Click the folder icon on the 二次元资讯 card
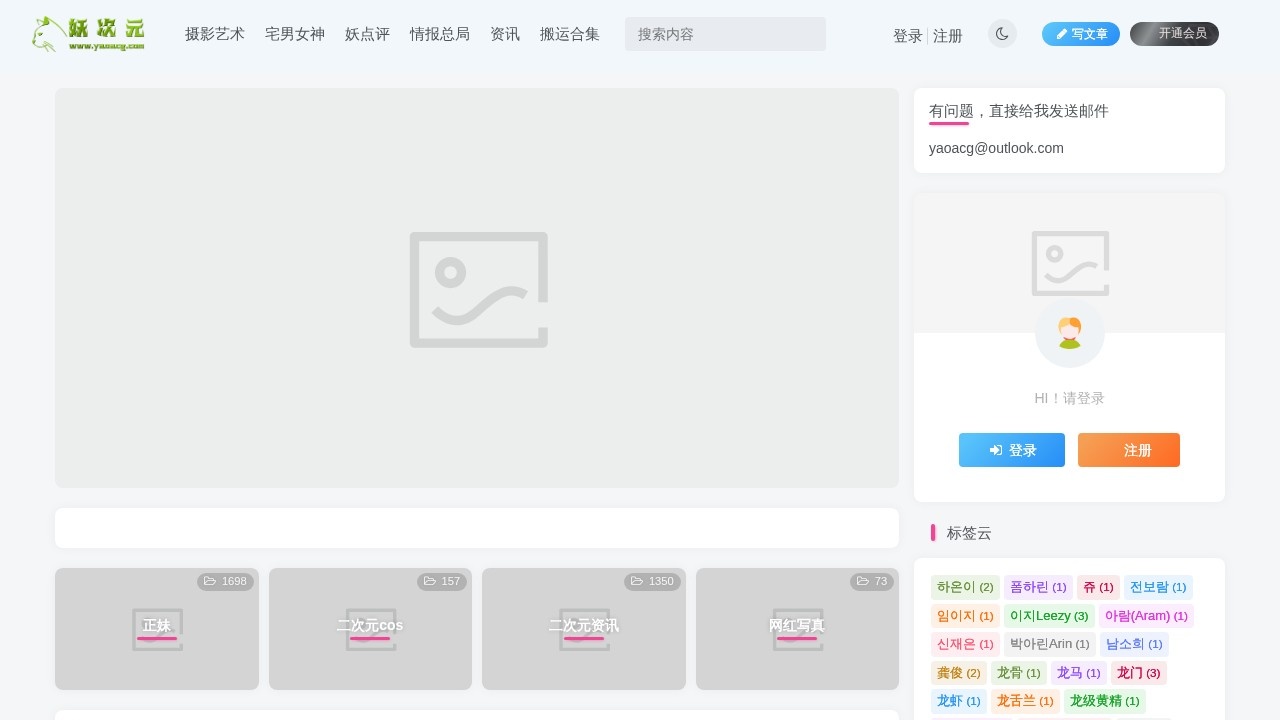This screenshot has width=1280, height=720. tap(637, 581)
